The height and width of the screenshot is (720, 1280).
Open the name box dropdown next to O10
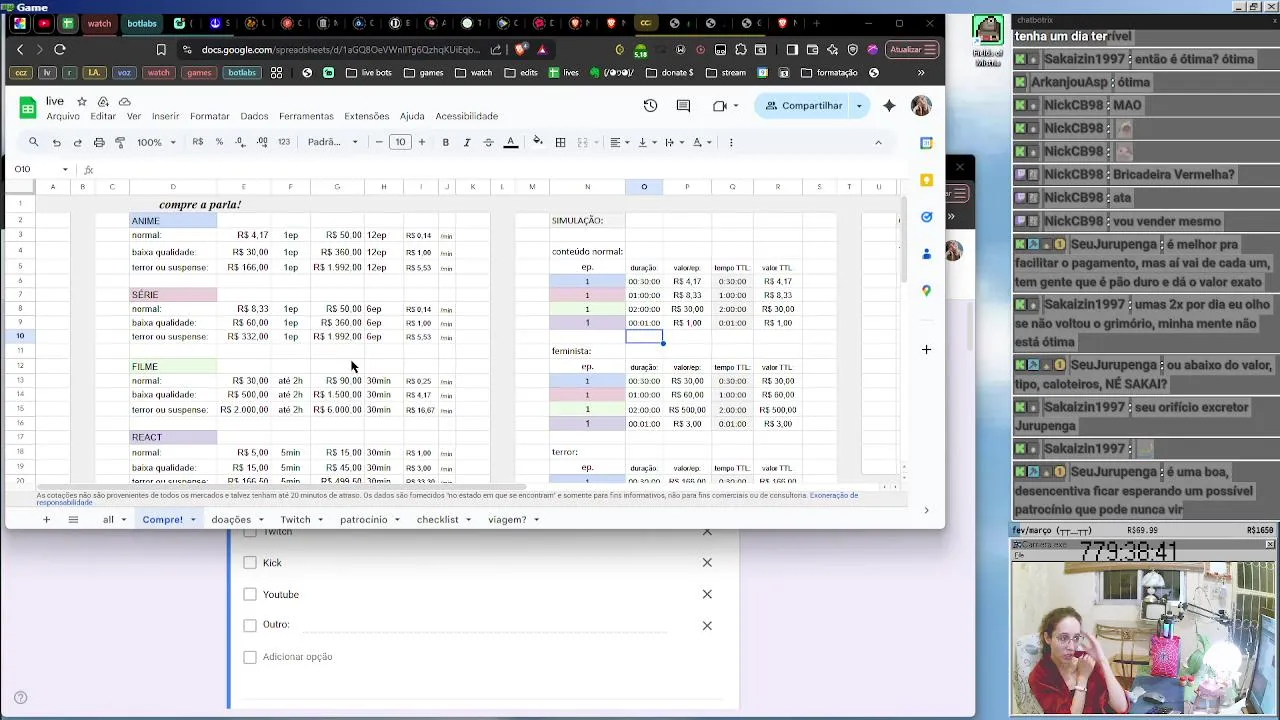(x=65, y=169)
